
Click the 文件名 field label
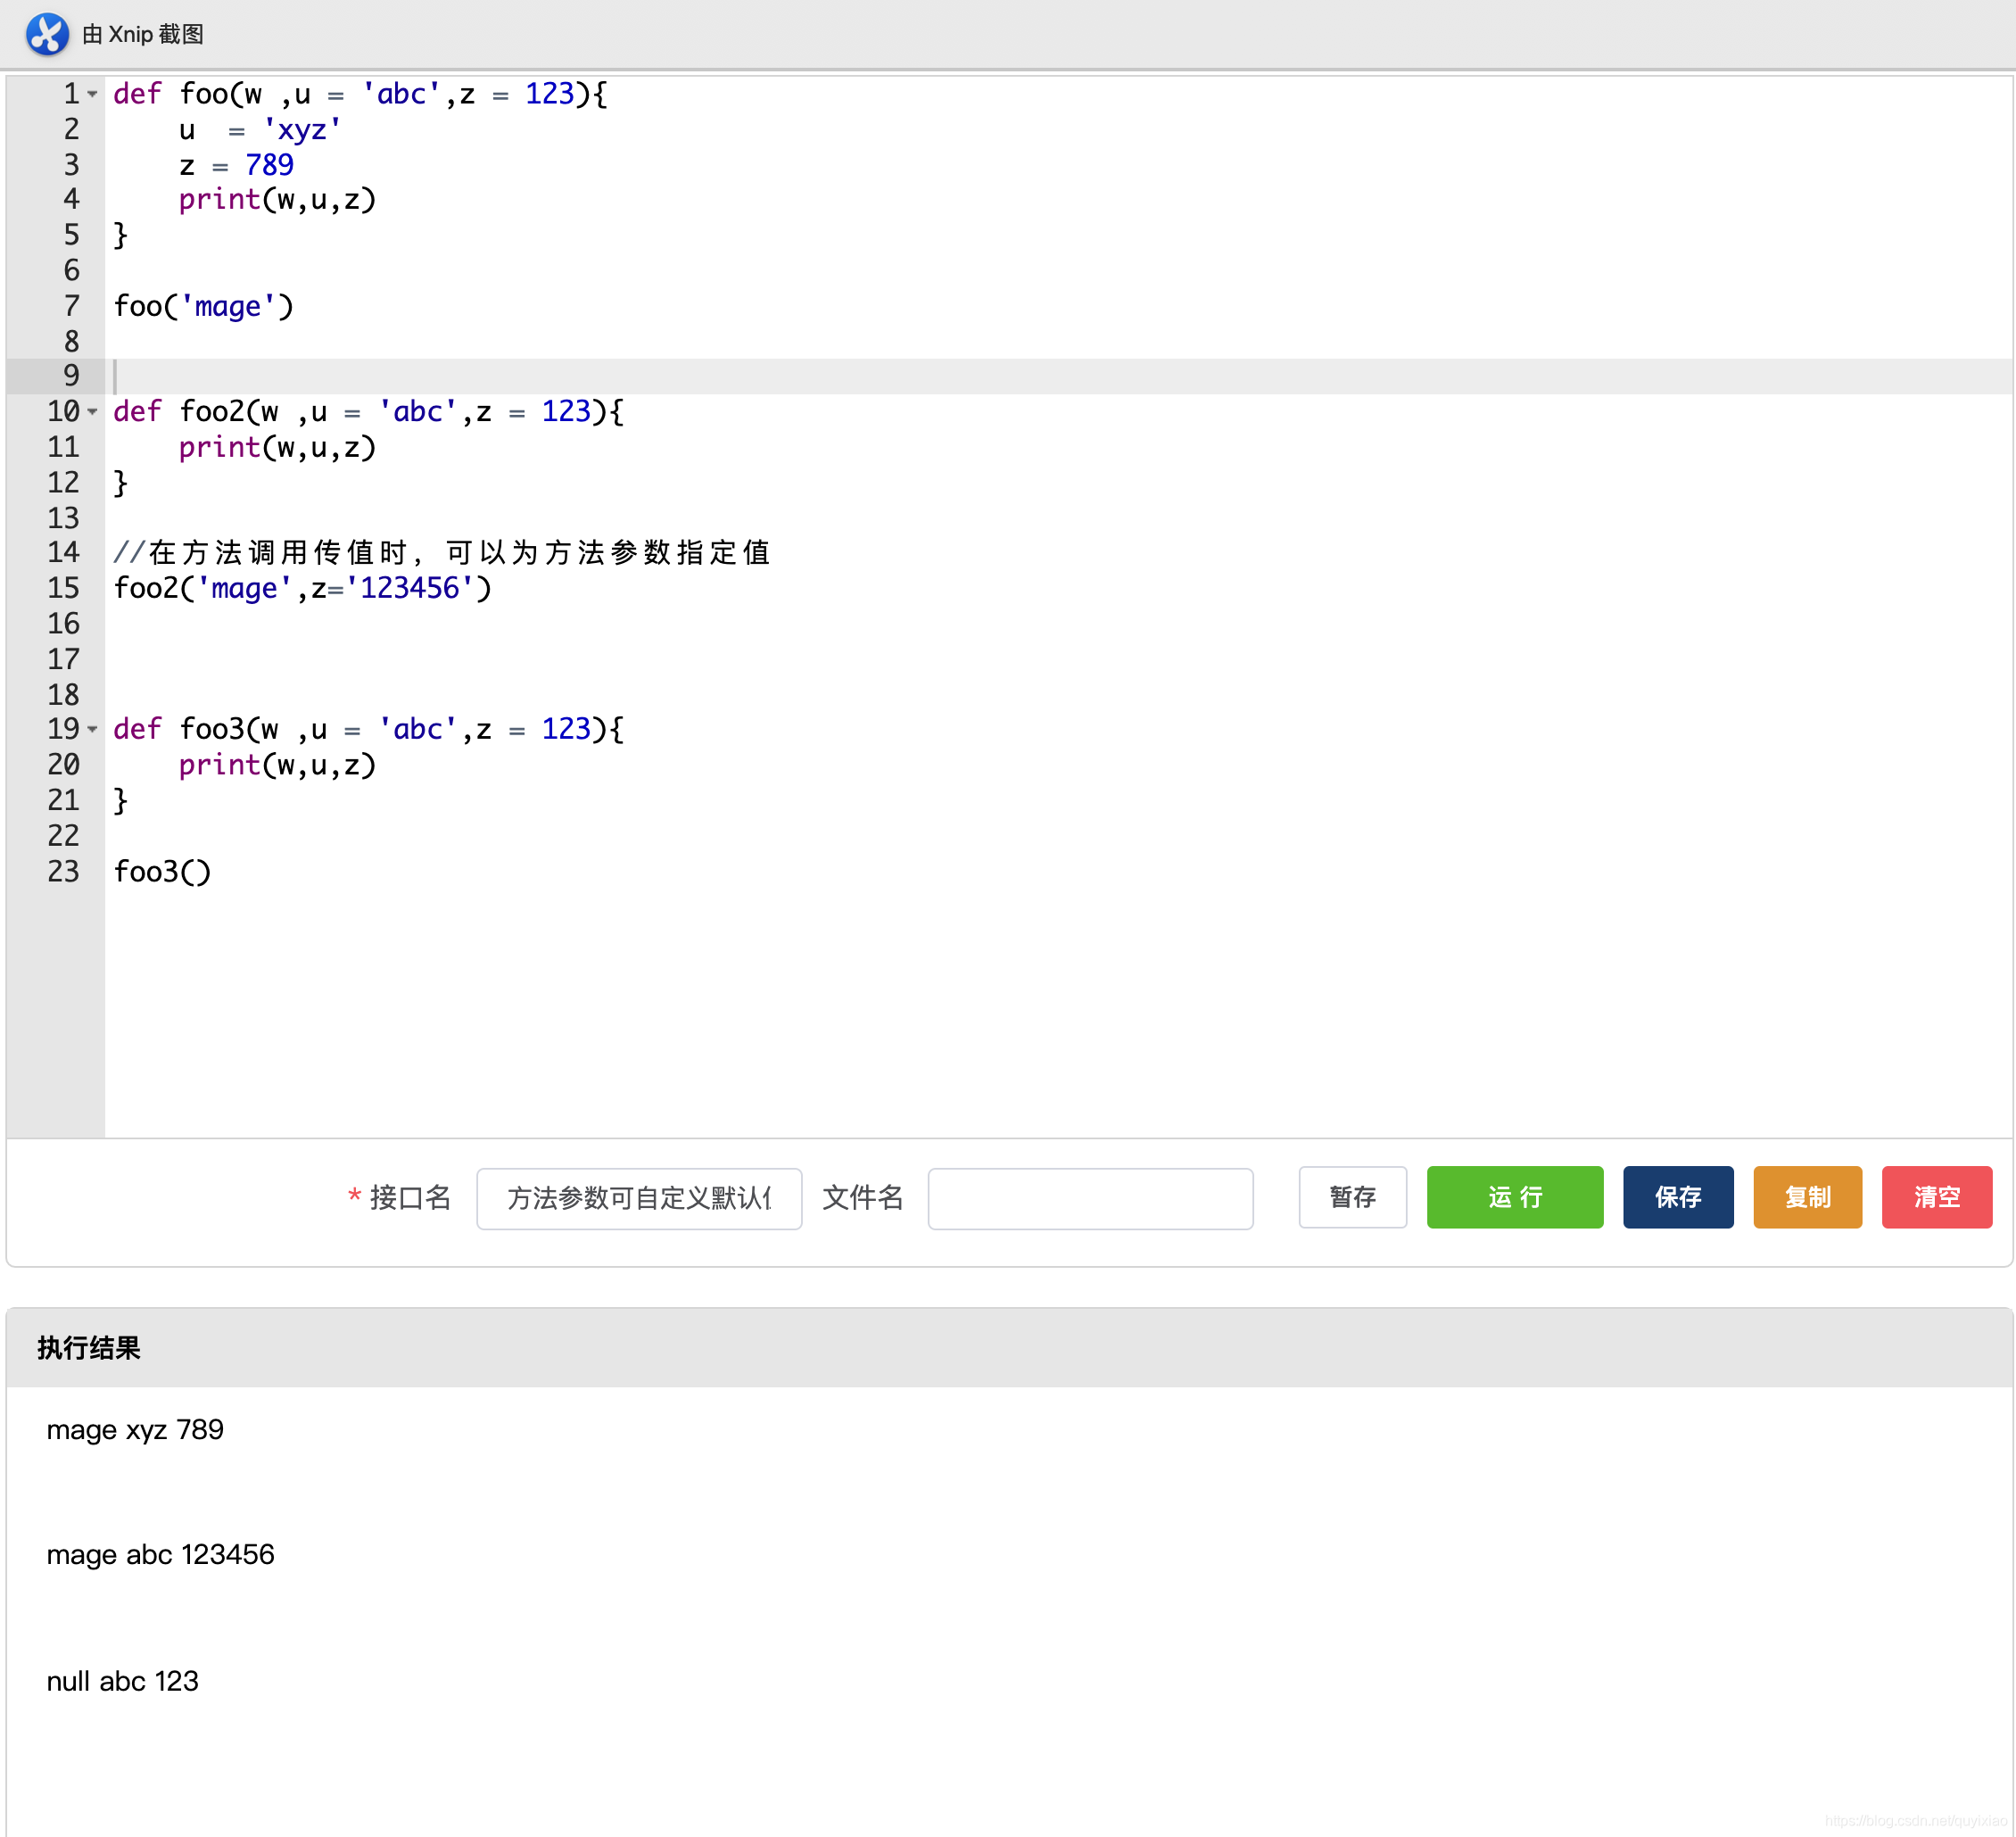tap(862, 1197)
